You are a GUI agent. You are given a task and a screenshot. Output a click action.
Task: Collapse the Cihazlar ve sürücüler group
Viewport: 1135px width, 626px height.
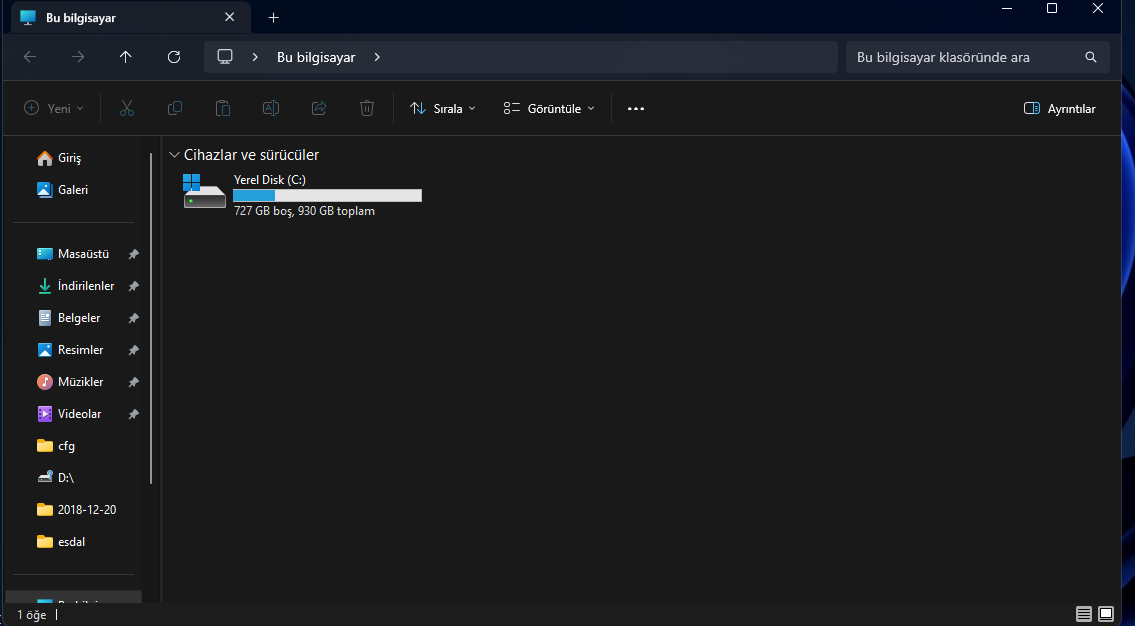coord(174,155)
